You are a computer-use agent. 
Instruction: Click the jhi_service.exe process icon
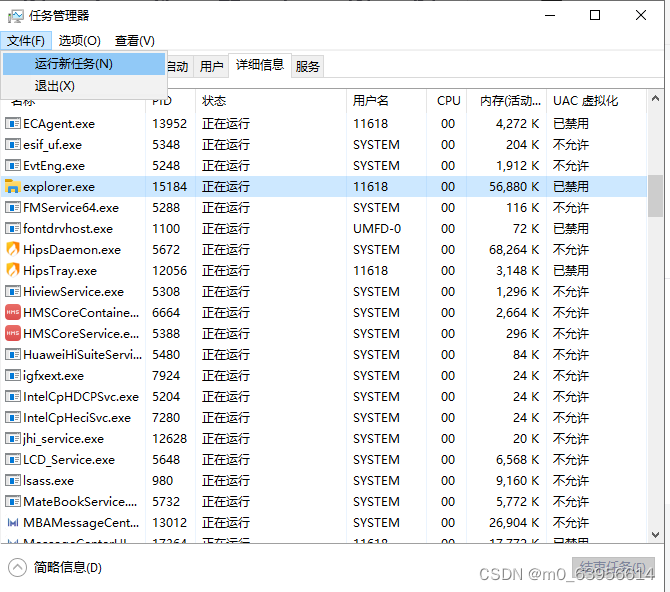coord(13,439)
